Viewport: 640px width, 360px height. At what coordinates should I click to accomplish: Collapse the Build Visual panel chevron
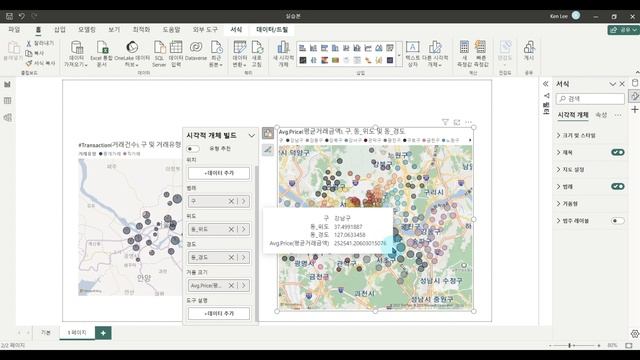[x=251, y=136]
